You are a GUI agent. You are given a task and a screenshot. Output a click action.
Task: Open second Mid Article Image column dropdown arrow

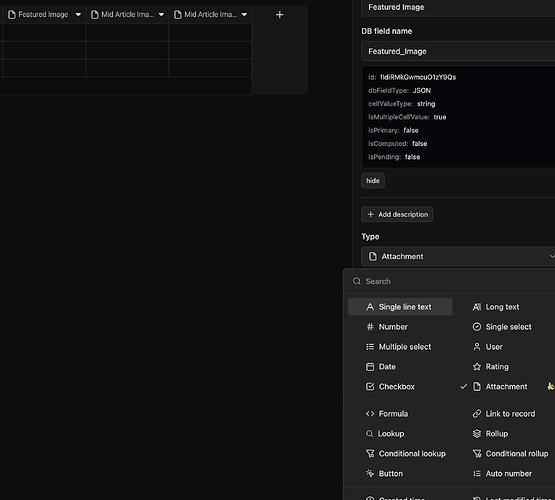pyautogui.click(x=244, y=15)
